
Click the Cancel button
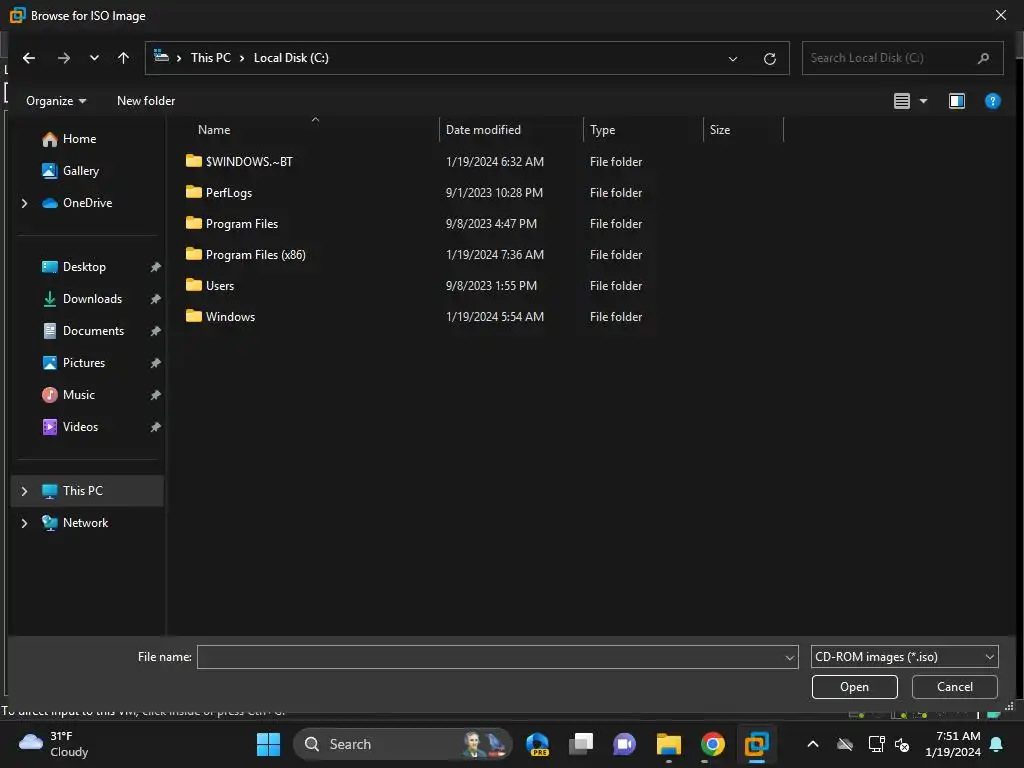[x=954, y=687]
